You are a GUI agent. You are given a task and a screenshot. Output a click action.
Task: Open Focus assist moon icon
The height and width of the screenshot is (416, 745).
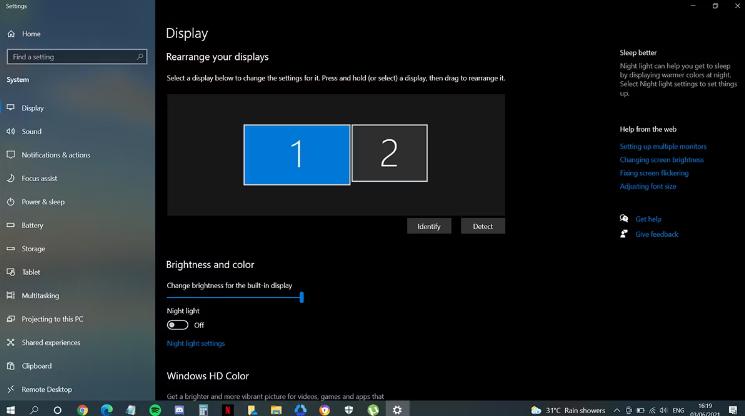tap(10, 178)
